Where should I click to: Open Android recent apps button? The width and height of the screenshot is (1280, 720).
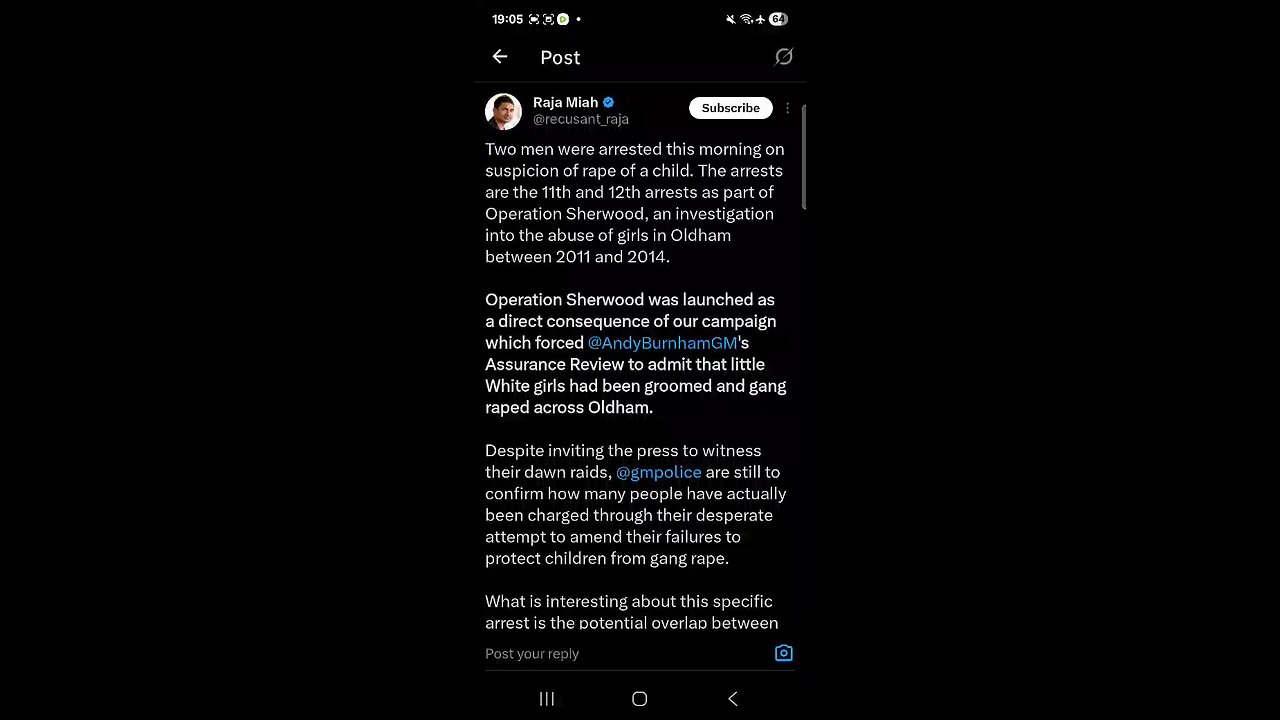[x=547, y=699]
